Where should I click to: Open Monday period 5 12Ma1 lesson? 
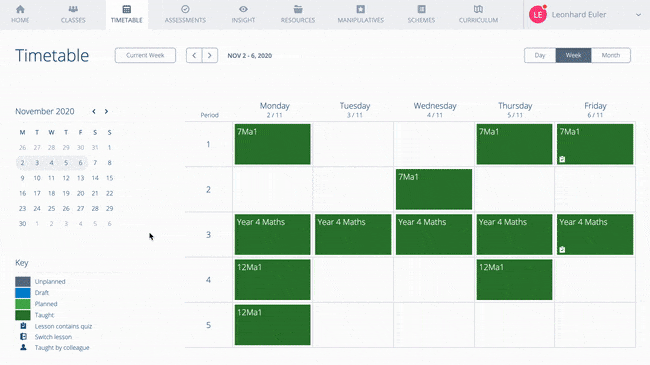pos(272,325)
